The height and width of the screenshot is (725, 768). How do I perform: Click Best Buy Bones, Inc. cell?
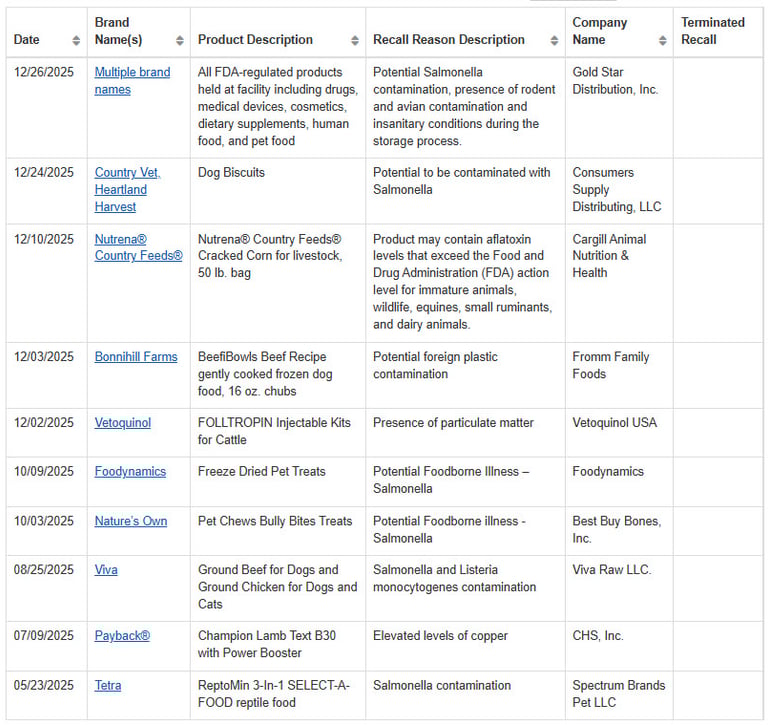coord(617,530)
